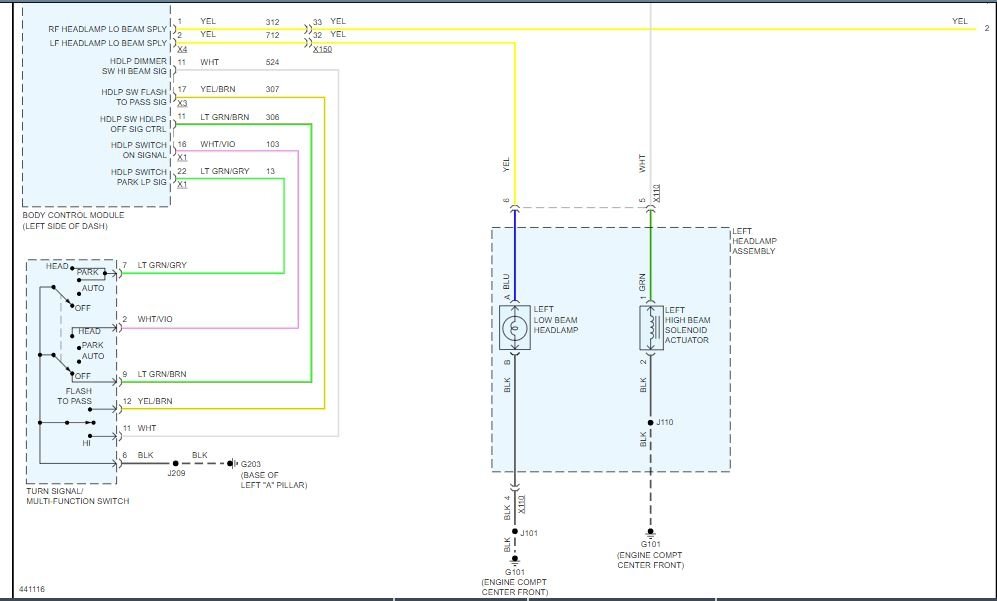This screenshot has height=601, width=997.
Task: Click the G101 ground symbol below J110
Action: (x=651, y=533)
